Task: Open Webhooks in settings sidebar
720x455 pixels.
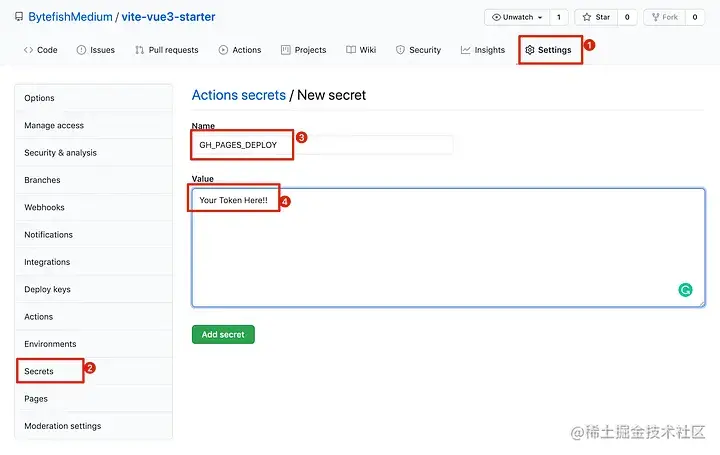Action: tap(94, 207)
